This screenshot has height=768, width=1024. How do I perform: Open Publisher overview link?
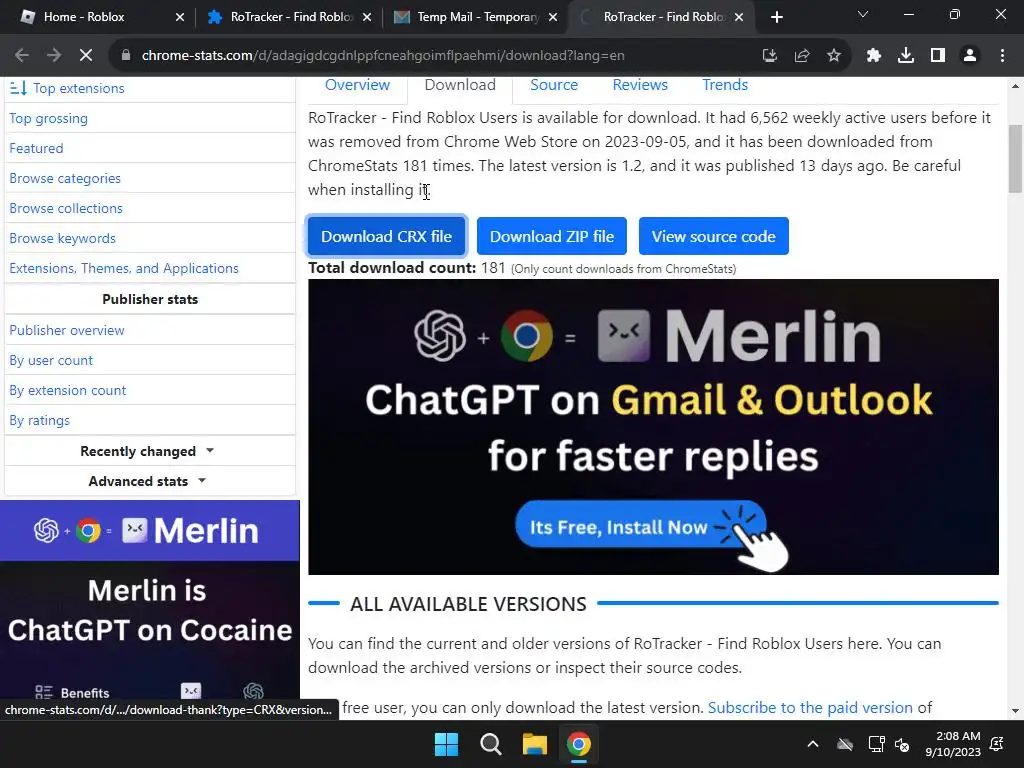(x=67, y=330)
